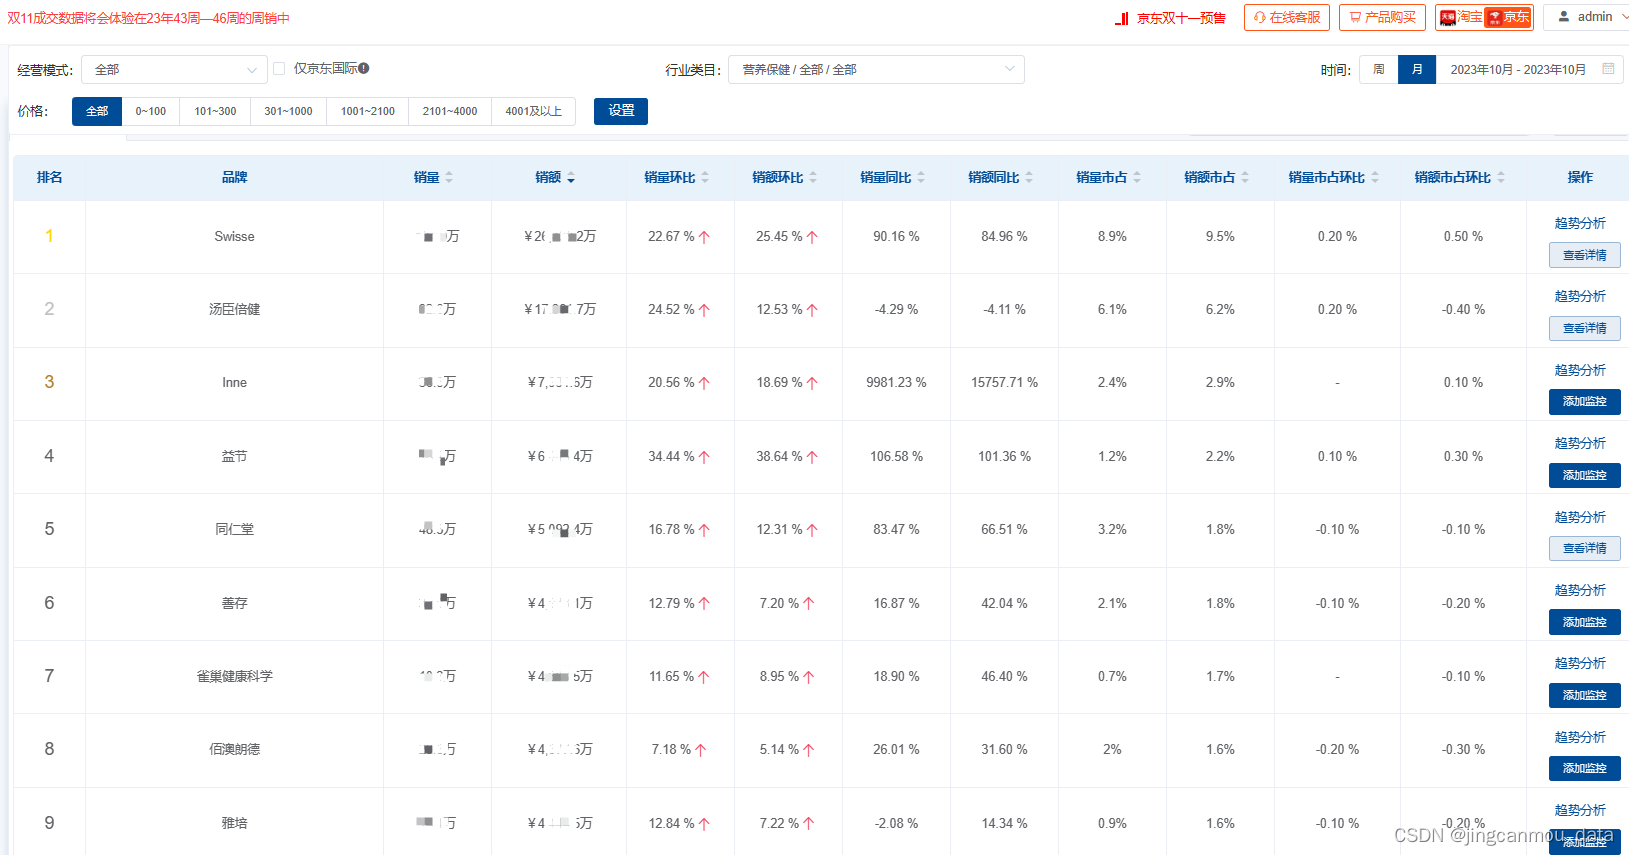Viewport: 1629px width, 855px height.
Task: Select the 全部 price filter tab
Action: tap(97, 111)
